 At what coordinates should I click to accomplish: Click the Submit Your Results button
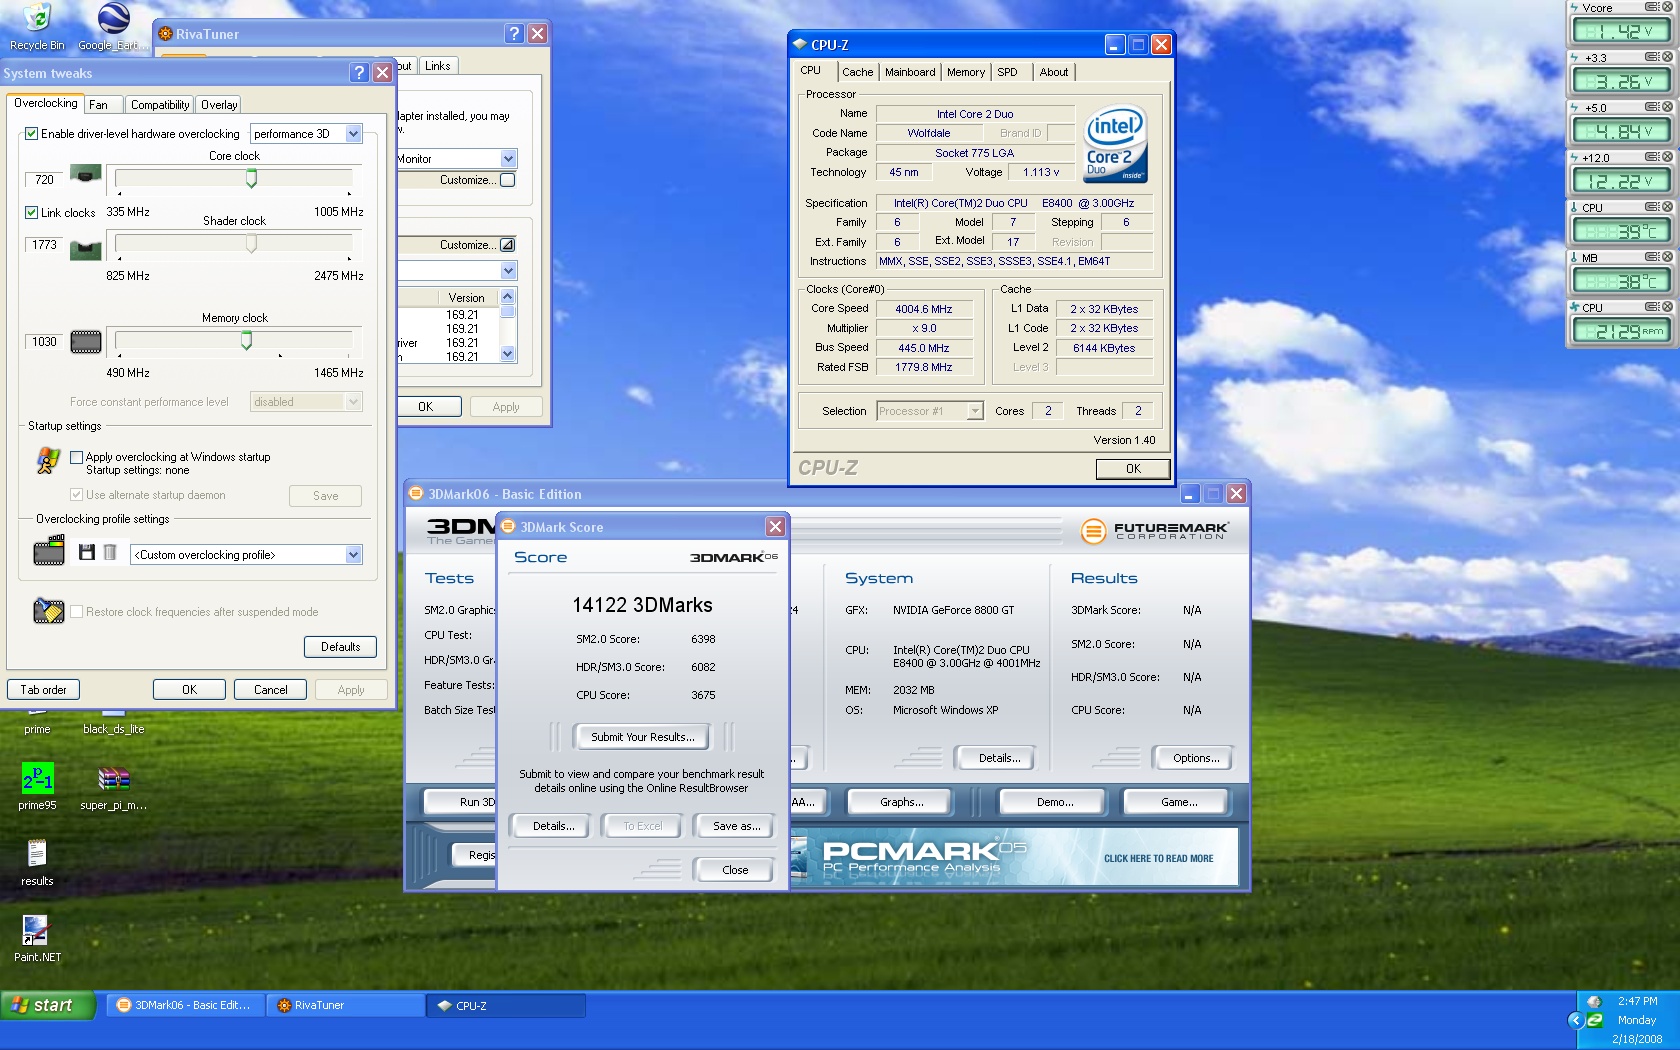coord(641,737)
